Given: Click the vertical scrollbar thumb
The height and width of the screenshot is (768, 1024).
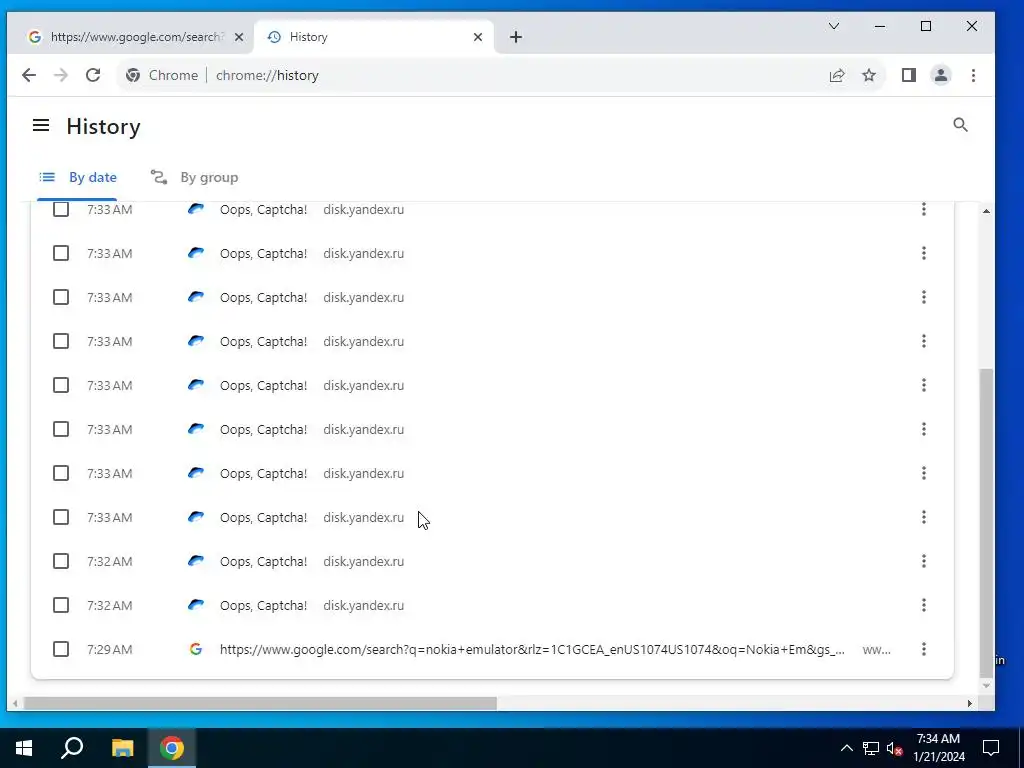Looking at the screenshot, I should 986,523.
